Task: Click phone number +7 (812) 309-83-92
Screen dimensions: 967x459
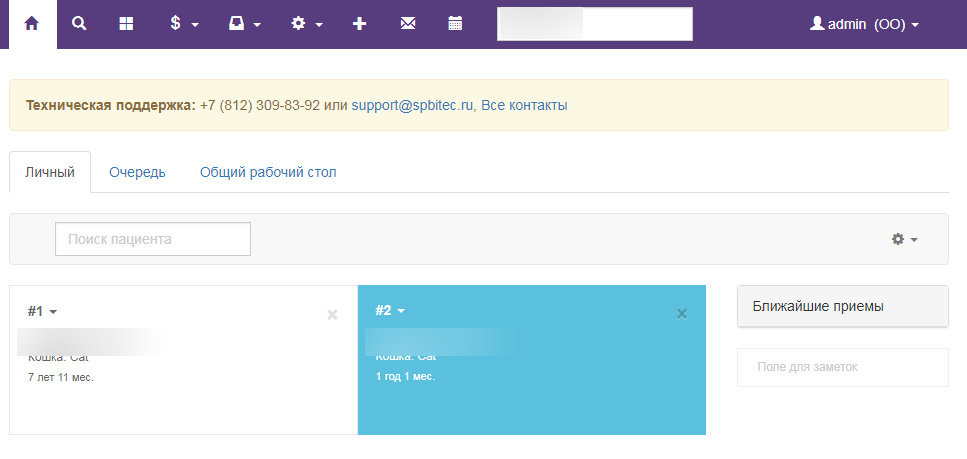Action: tap(260, 105)
